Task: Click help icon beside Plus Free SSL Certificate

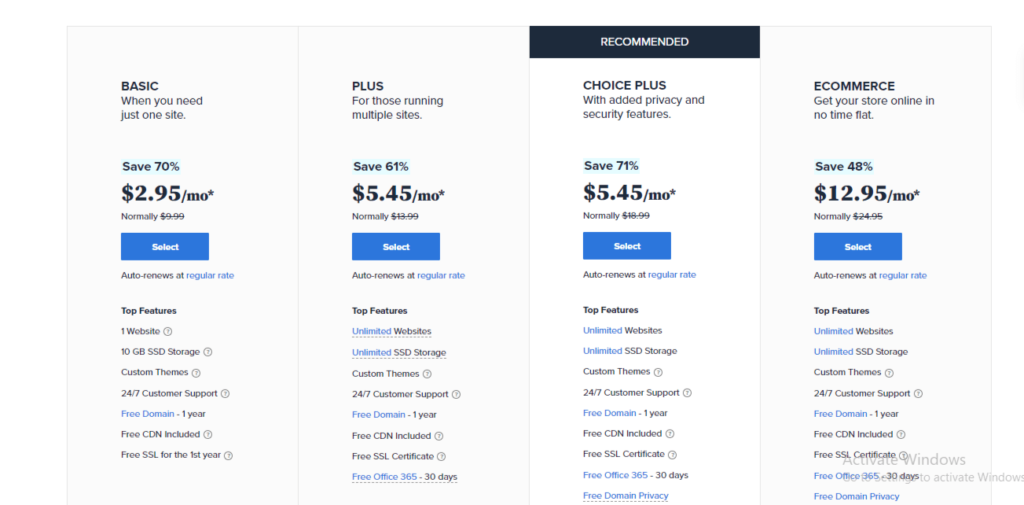Action: (441, 457)
